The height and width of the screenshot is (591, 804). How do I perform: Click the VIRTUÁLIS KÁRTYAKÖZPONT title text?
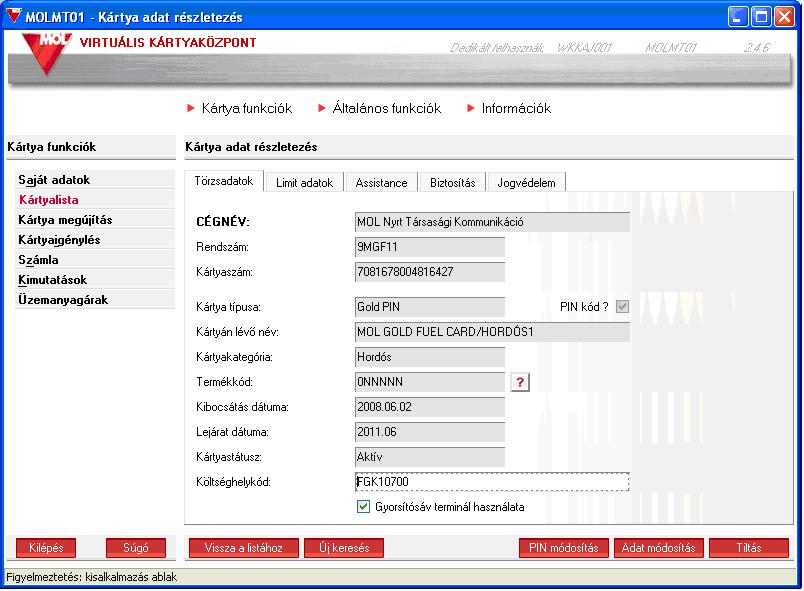point(168,43)
